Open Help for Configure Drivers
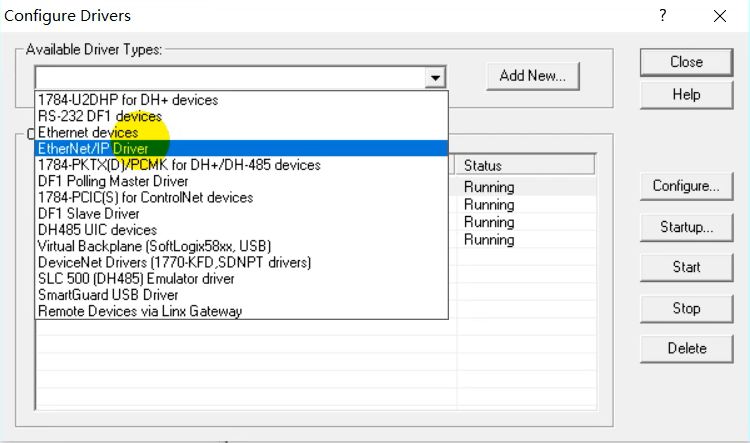This screenshot has height=443, width=750. (x=686, y=95)
